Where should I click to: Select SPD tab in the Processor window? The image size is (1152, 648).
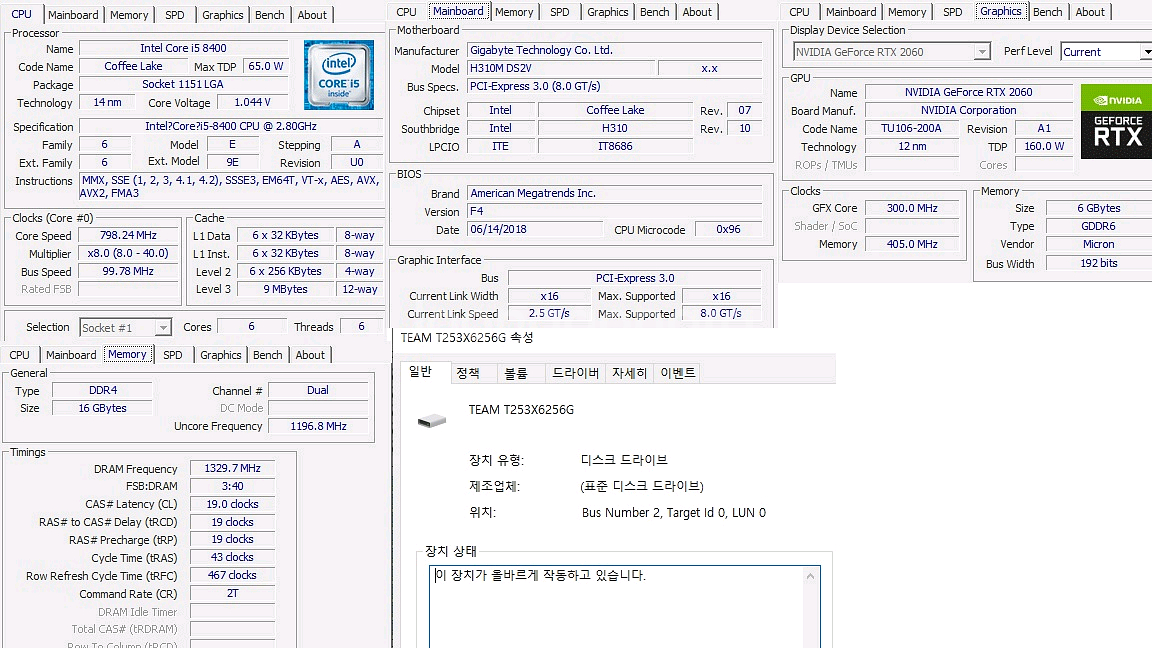click(175, 15)
